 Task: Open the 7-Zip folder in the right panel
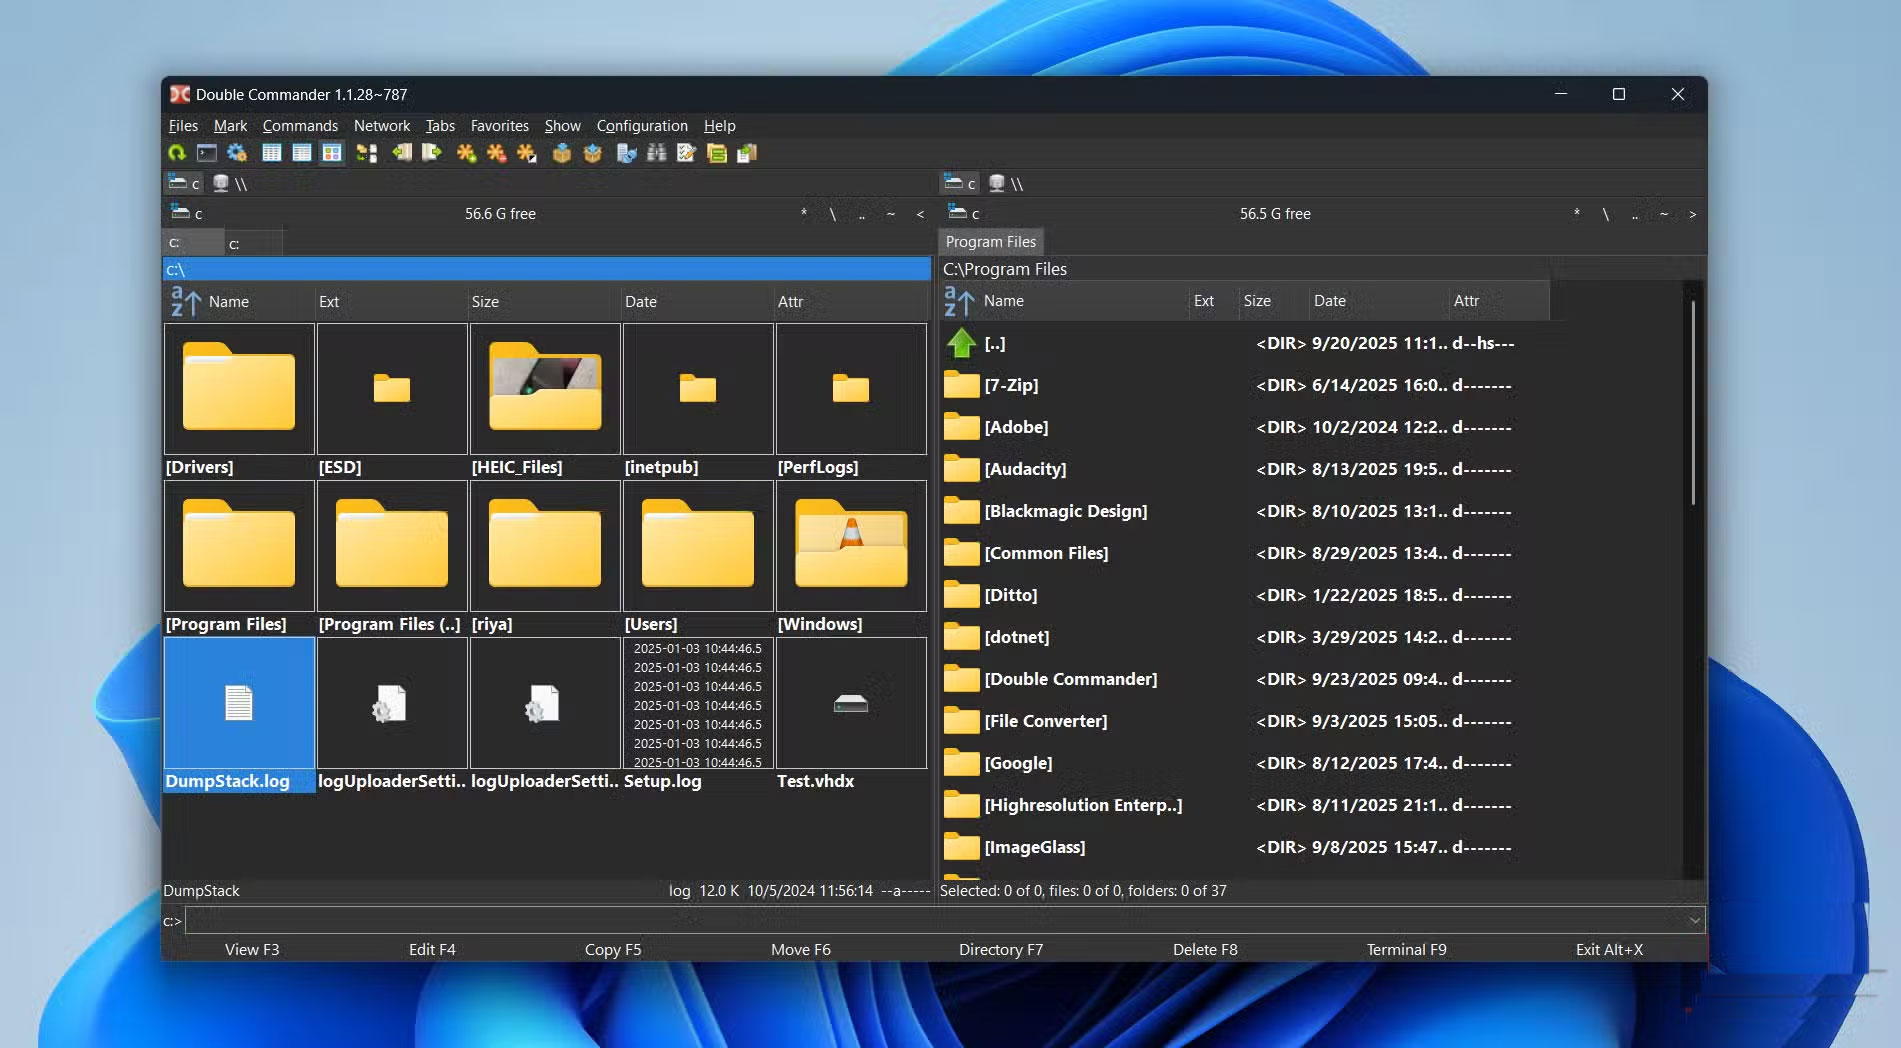[1011, 385]
